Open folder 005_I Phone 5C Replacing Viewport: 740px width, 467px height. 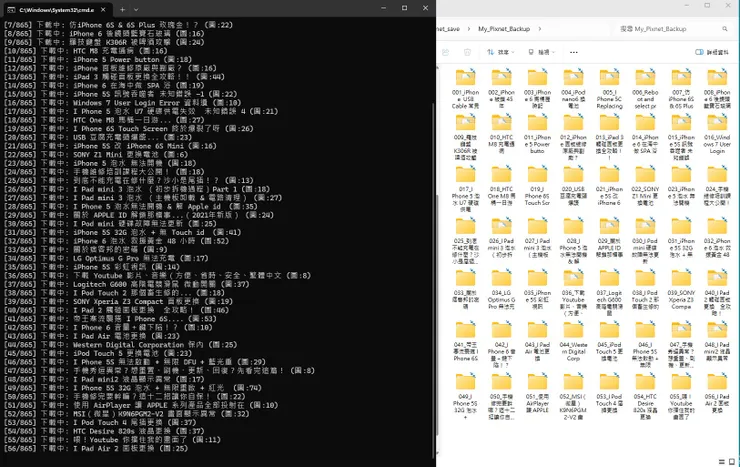609,89
